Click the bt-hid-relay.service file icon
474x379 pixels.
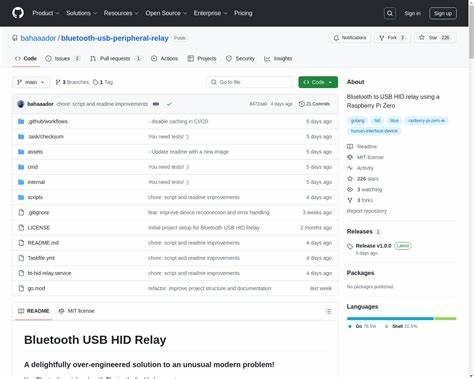(x=21, y=273)
